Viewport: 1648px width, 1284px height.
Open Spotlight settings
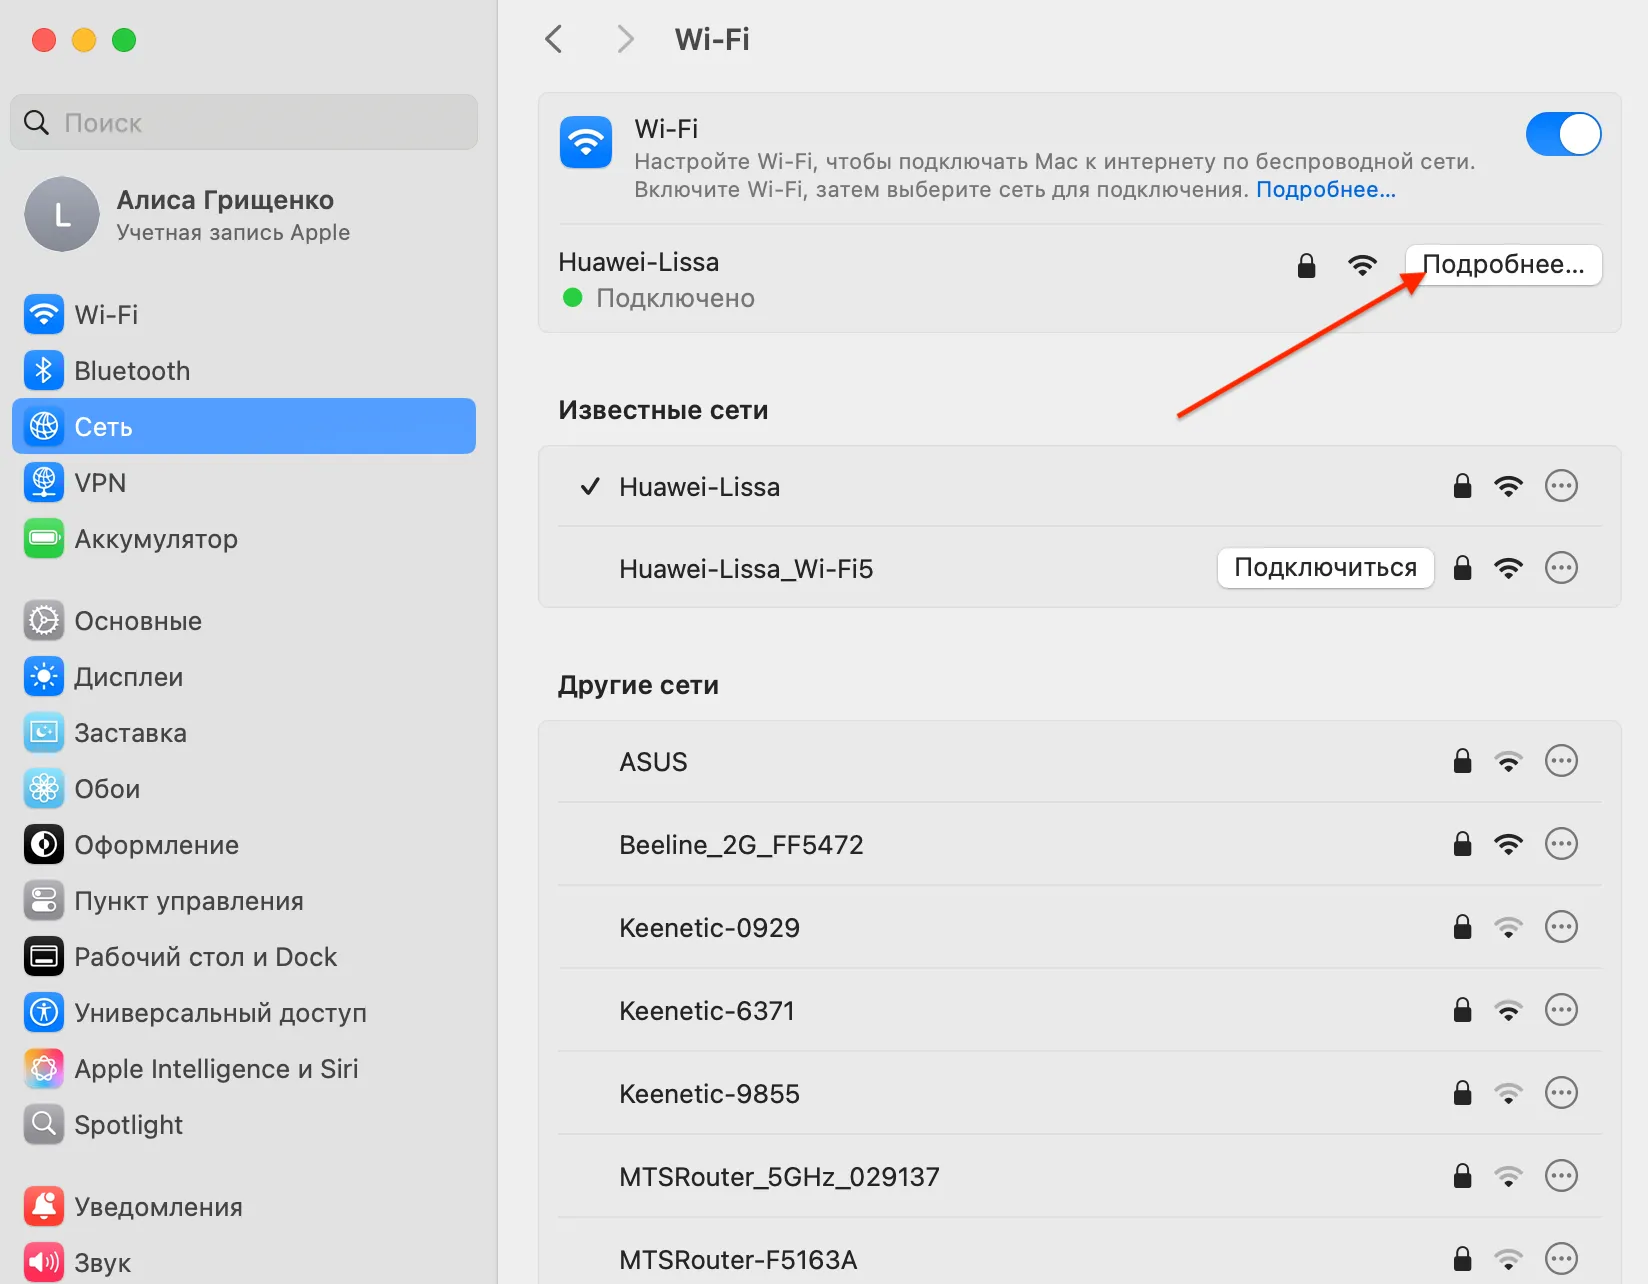pos(244,1125)
